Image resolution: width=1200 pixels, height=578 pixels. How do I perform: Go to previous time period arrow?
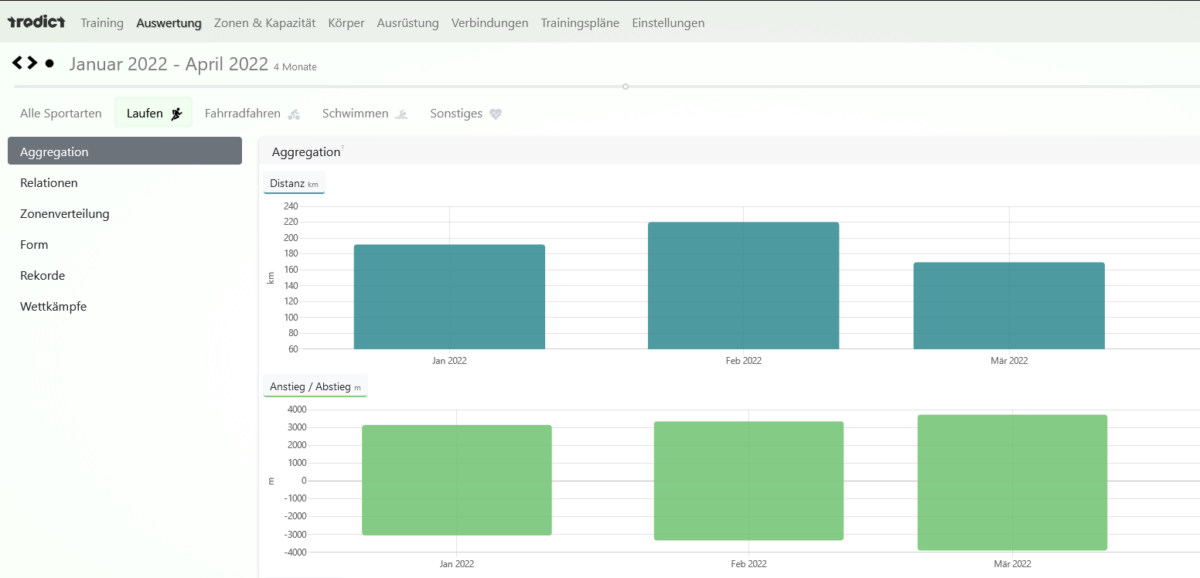(x=17, y=63)
